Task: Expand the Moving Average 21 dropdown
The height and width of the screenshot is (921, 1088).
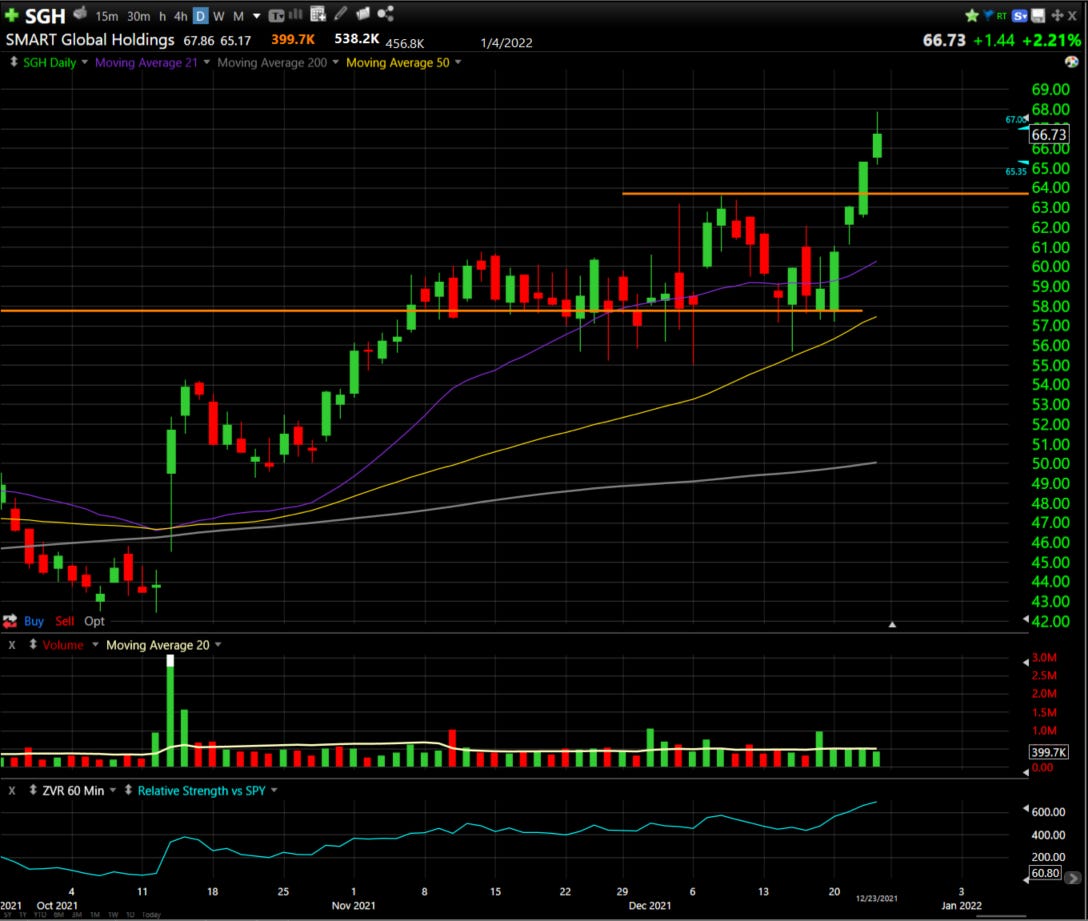Action: pyautogui.click(x=206, y=62)
